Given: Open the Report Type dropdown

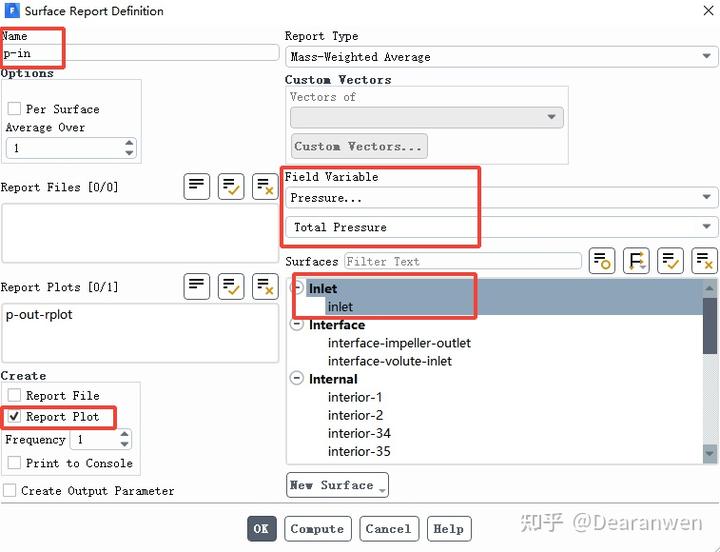Looking at the screenshot, I should pos(501,56).
